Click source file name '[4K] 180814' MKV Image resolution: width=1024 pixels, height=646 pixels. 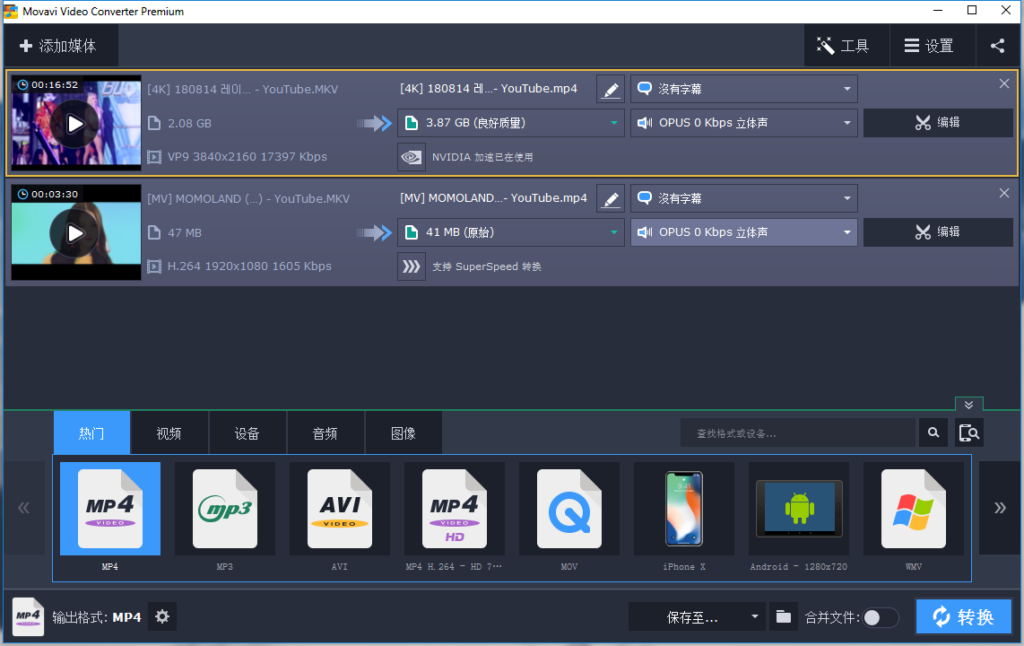pyautogui.click(x=243, y=89)
